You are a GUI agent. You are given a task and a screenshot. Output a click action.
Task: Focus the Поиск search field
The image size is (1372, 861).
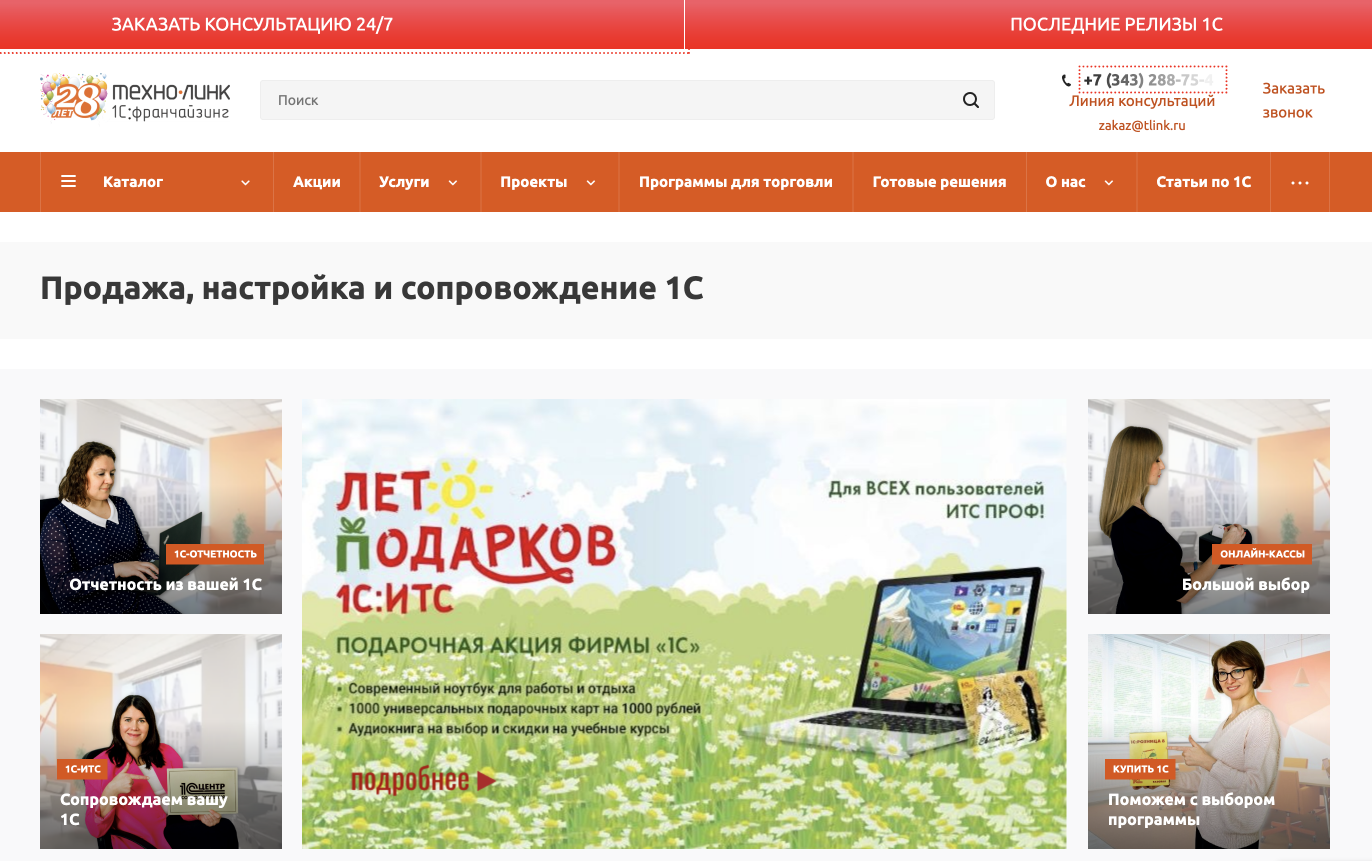627,100
